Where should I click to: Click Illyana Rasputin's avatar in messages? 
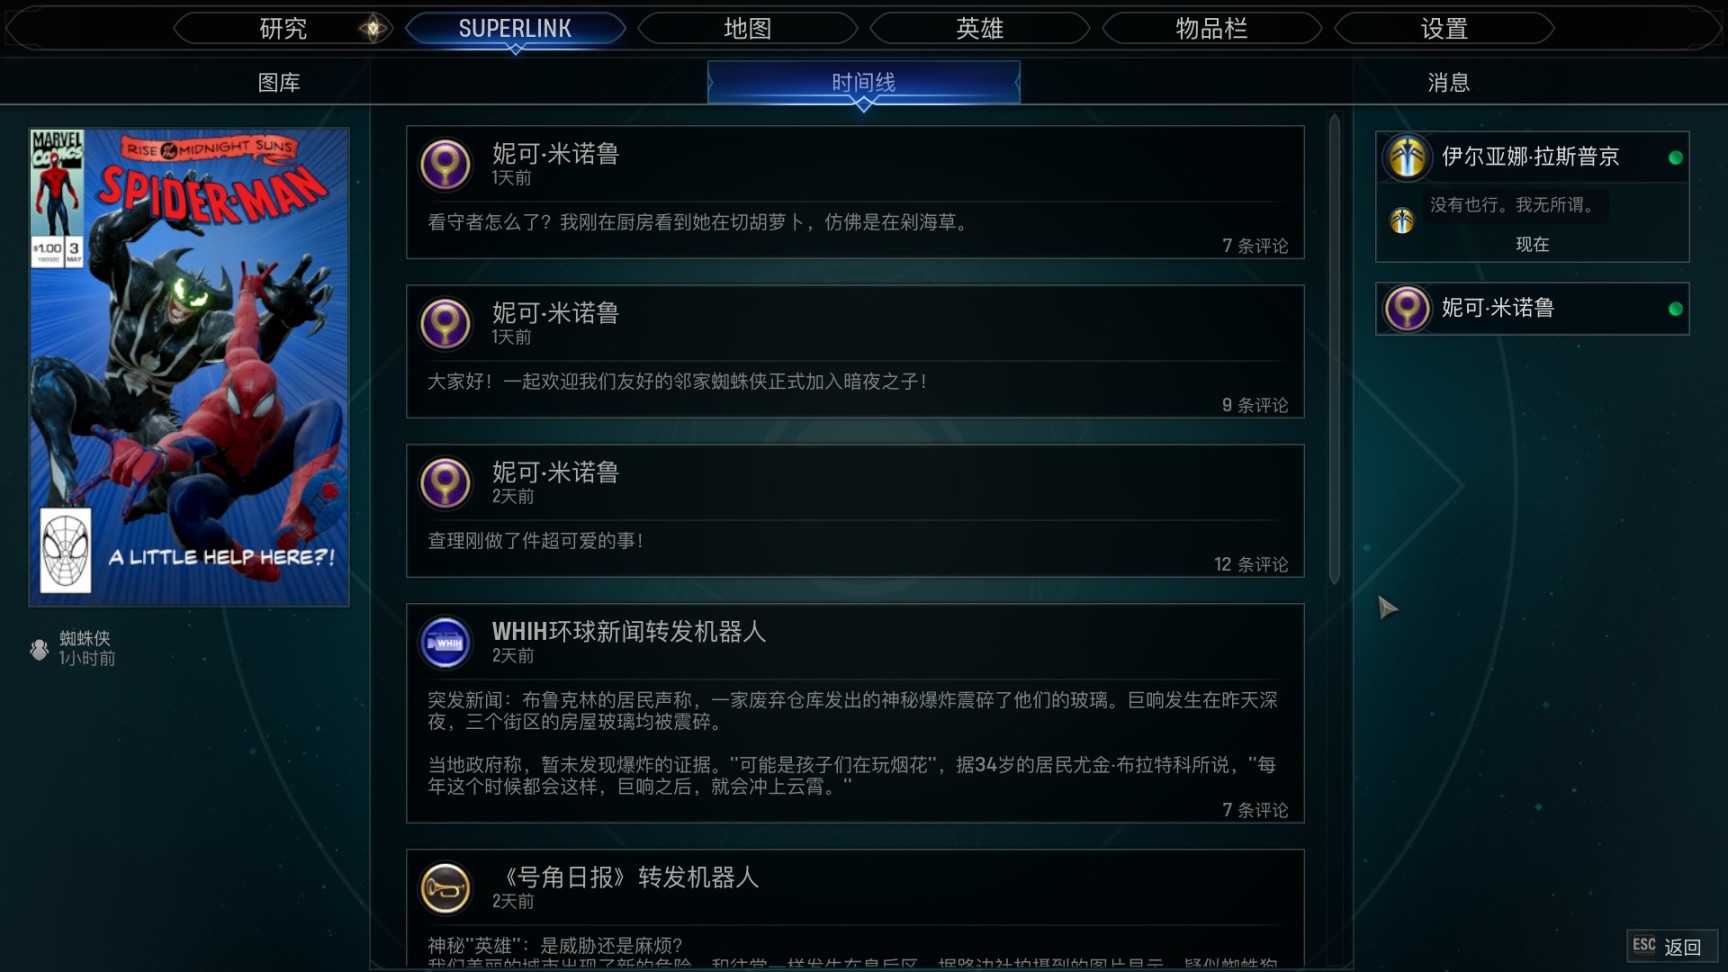click(x=1407, y=157)
